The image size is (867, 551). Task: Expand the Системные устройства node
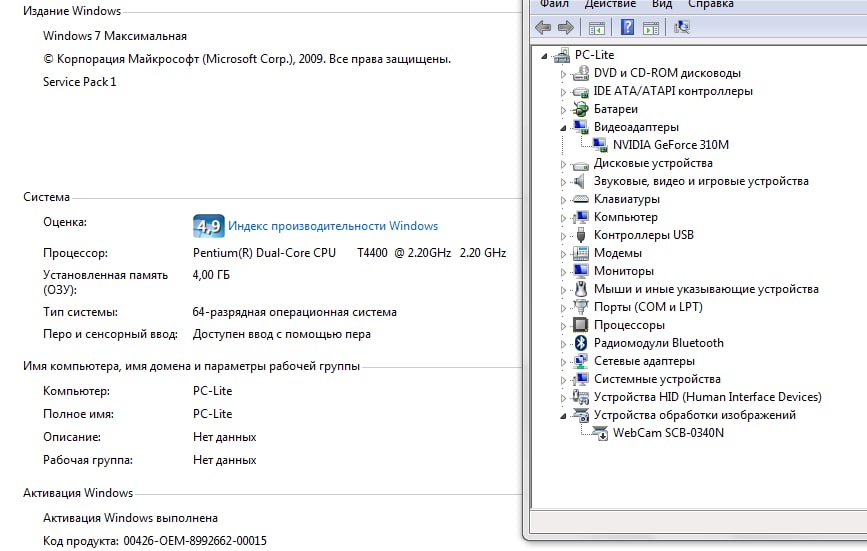pos(563,380)
